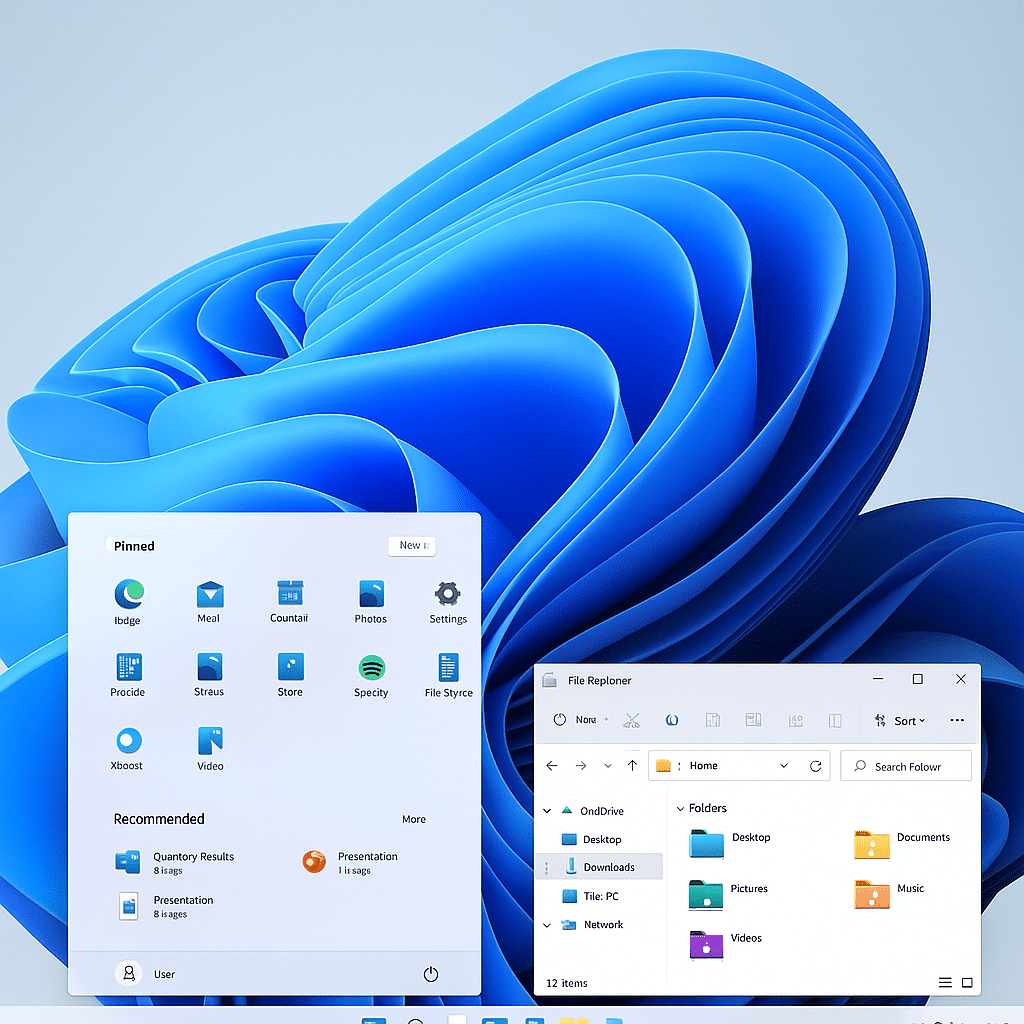The height and width of the screenshot is (1024, 1024).
Task: Click the More link under Recommended
Action: coord(413,818)
